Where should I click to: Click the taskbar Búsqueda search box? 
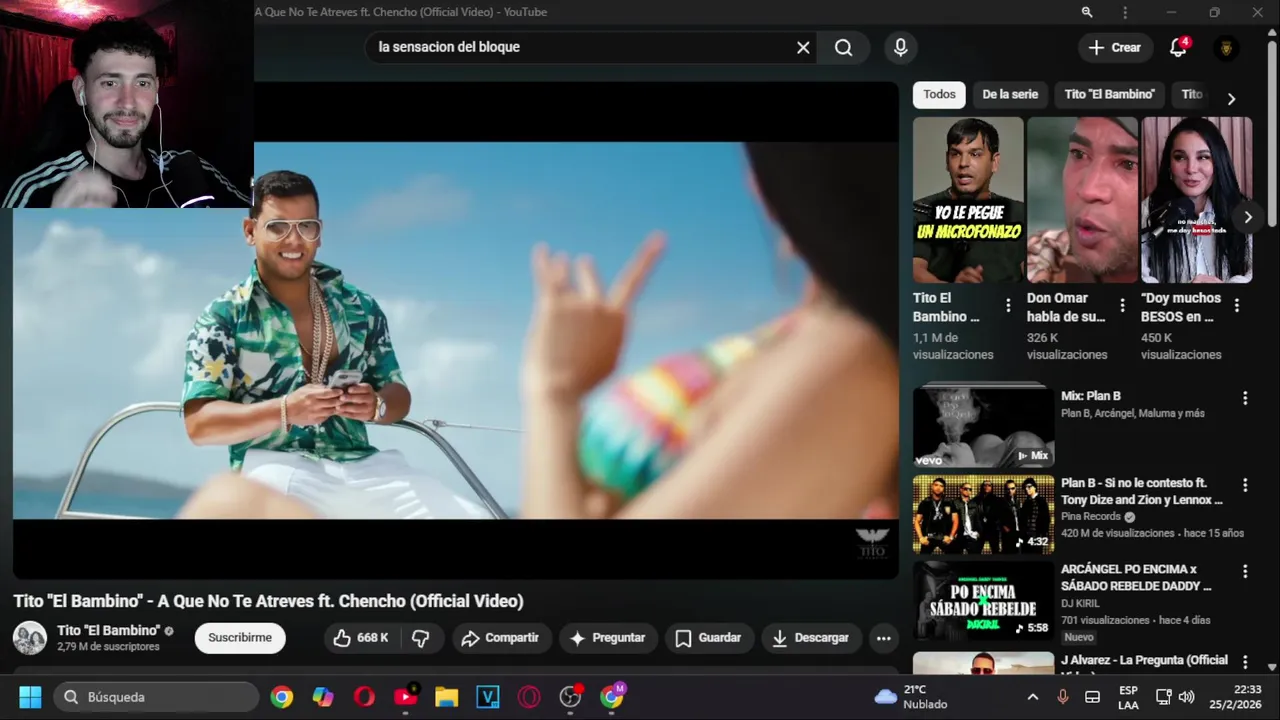coord(156,697)
